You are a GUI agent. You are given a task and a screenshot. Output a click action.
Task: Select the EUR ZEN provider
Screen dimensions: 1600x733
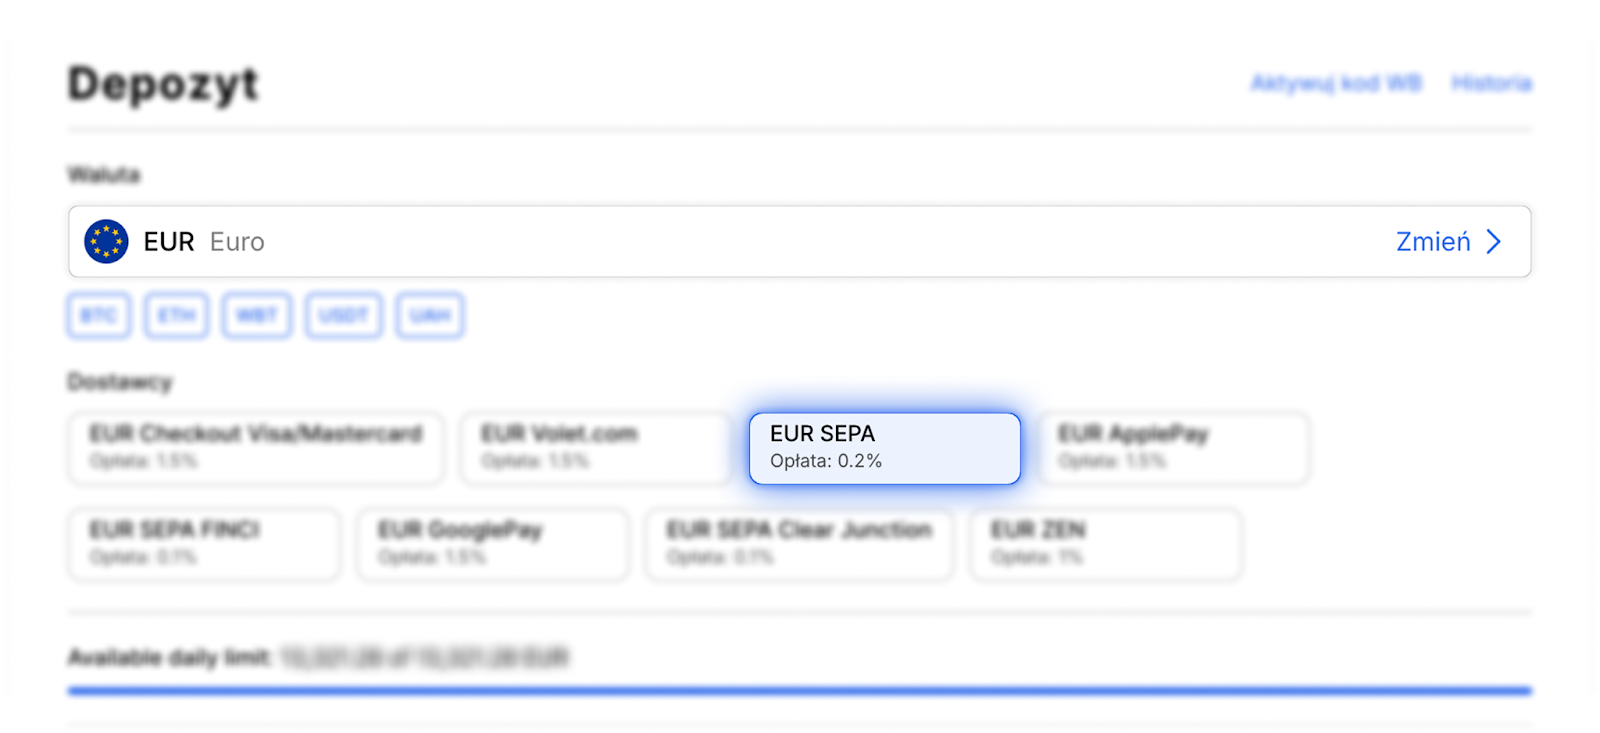coord(1106,544)
